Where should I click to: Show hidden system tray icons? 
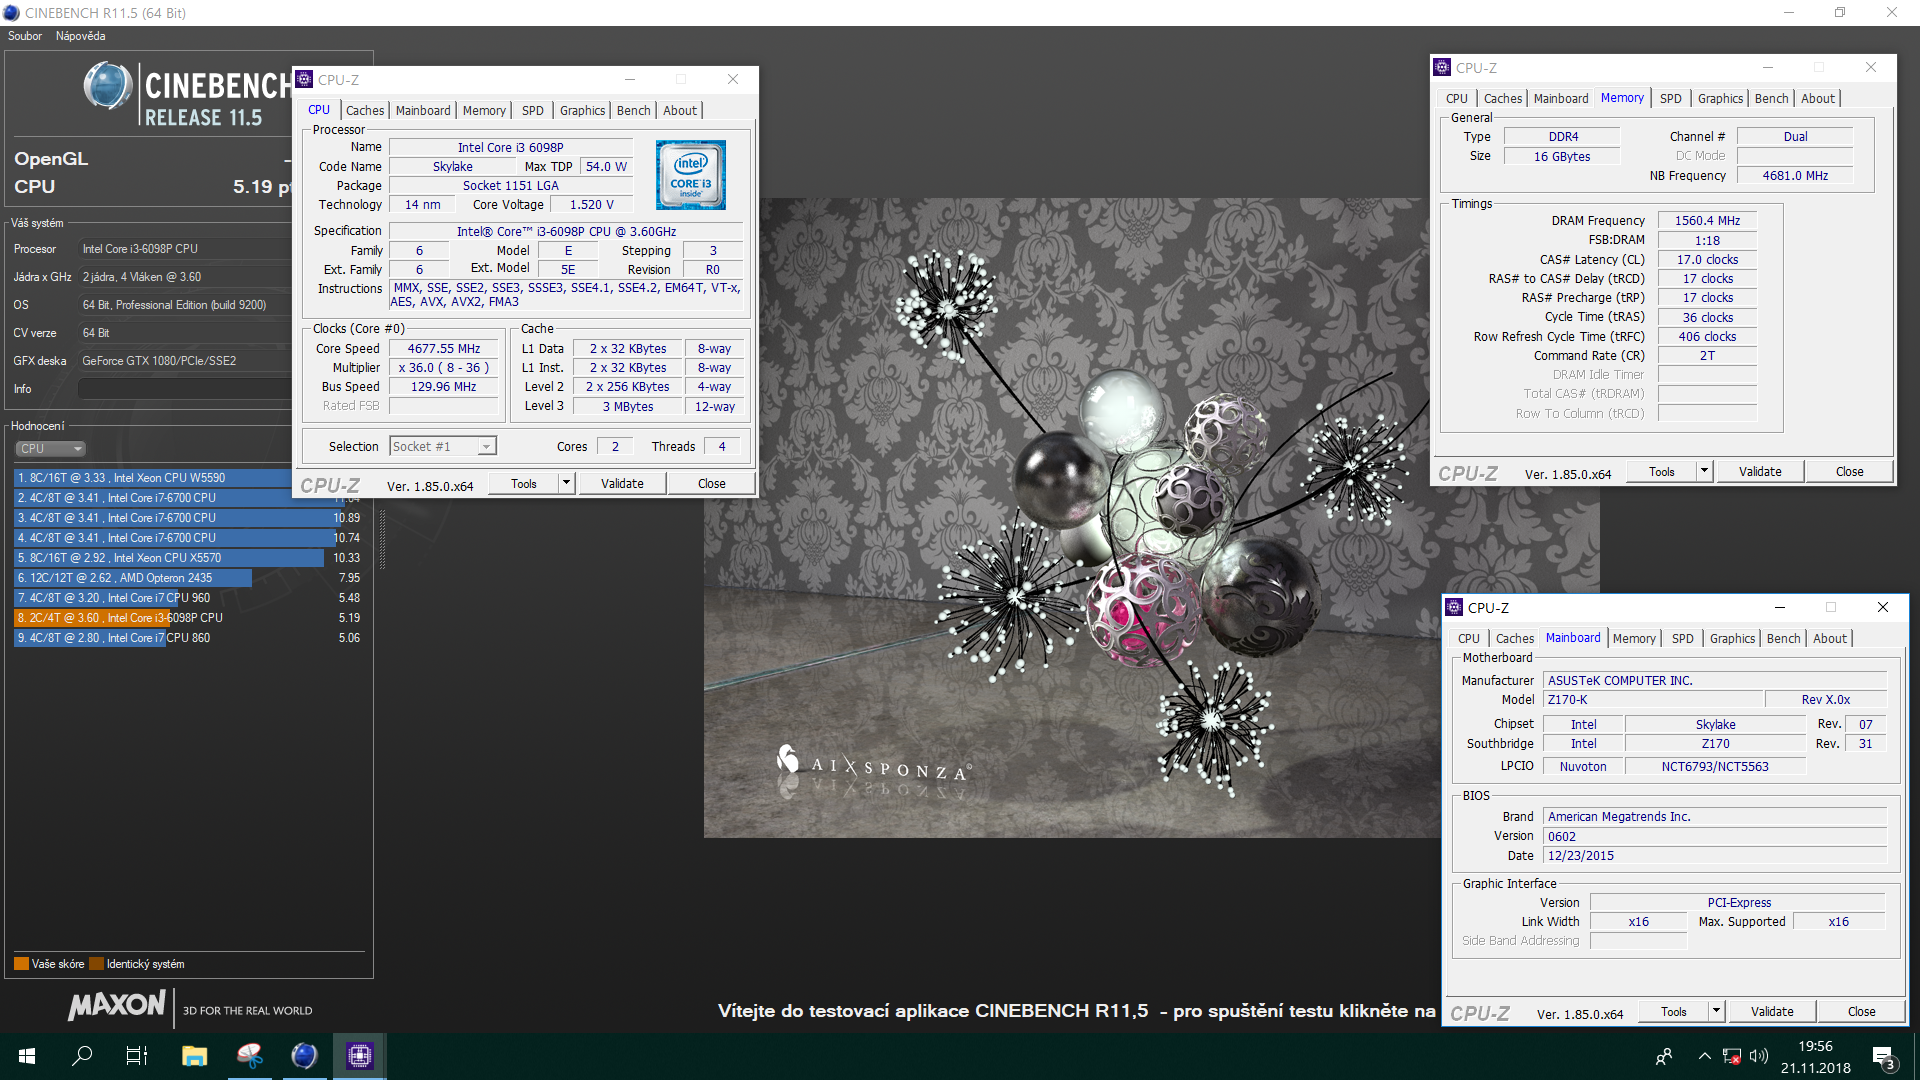(1704, 1056)
